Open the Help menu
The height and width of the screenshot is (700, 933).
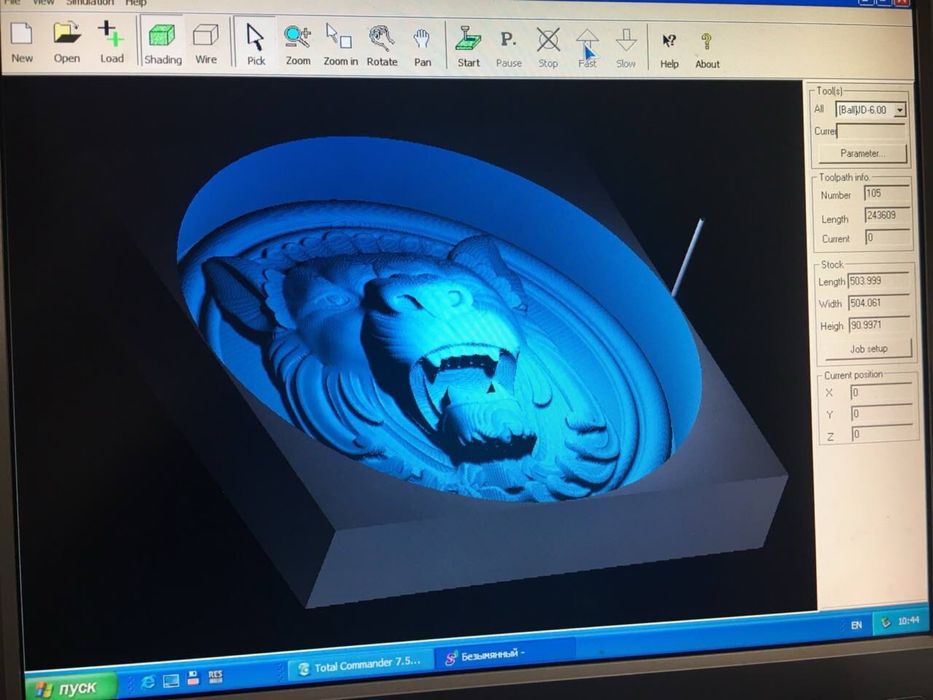[136, 3]
